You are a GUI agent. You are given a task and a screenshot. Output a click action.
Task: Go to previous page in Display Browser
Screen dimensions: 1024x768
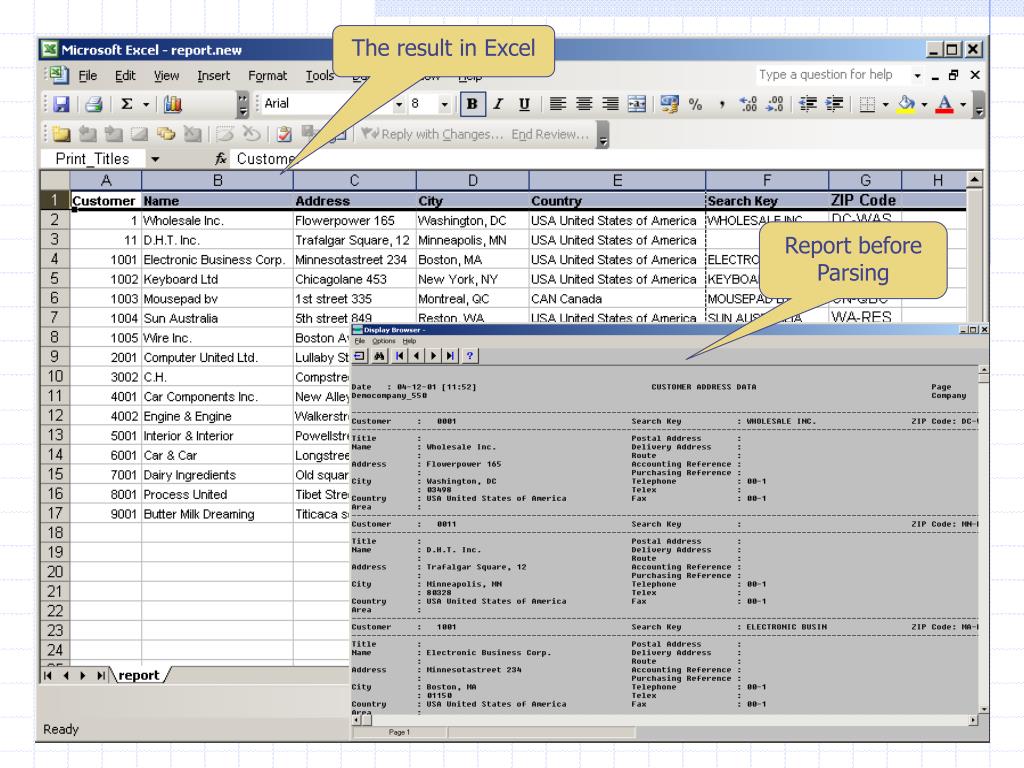coord(417,356)
